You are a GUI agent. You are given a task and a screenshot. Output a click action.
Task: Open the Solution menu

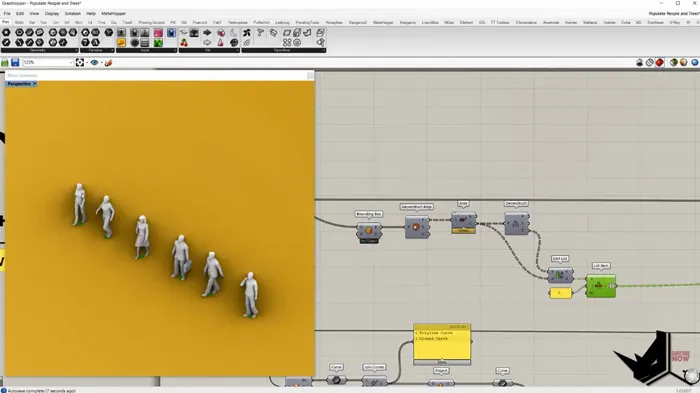click(73, 13)
